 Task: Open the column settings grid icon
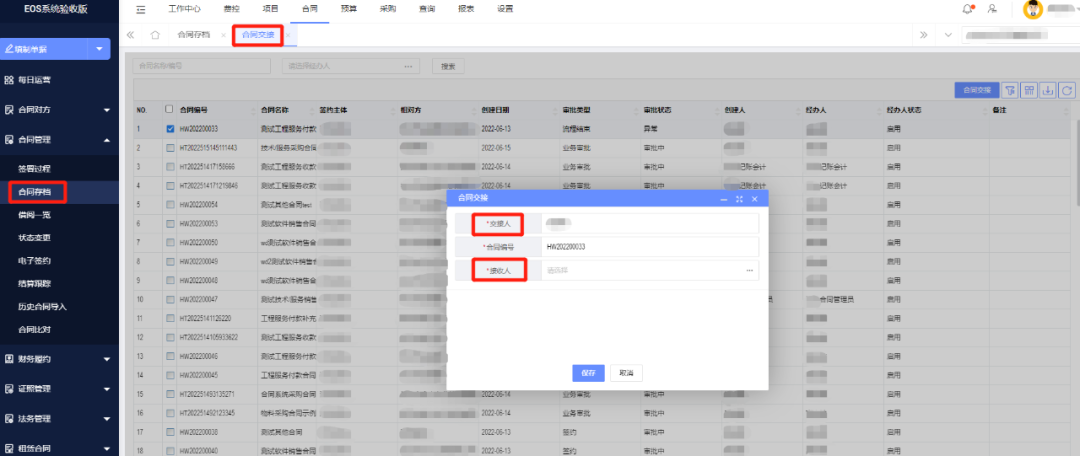(1029, 90)
